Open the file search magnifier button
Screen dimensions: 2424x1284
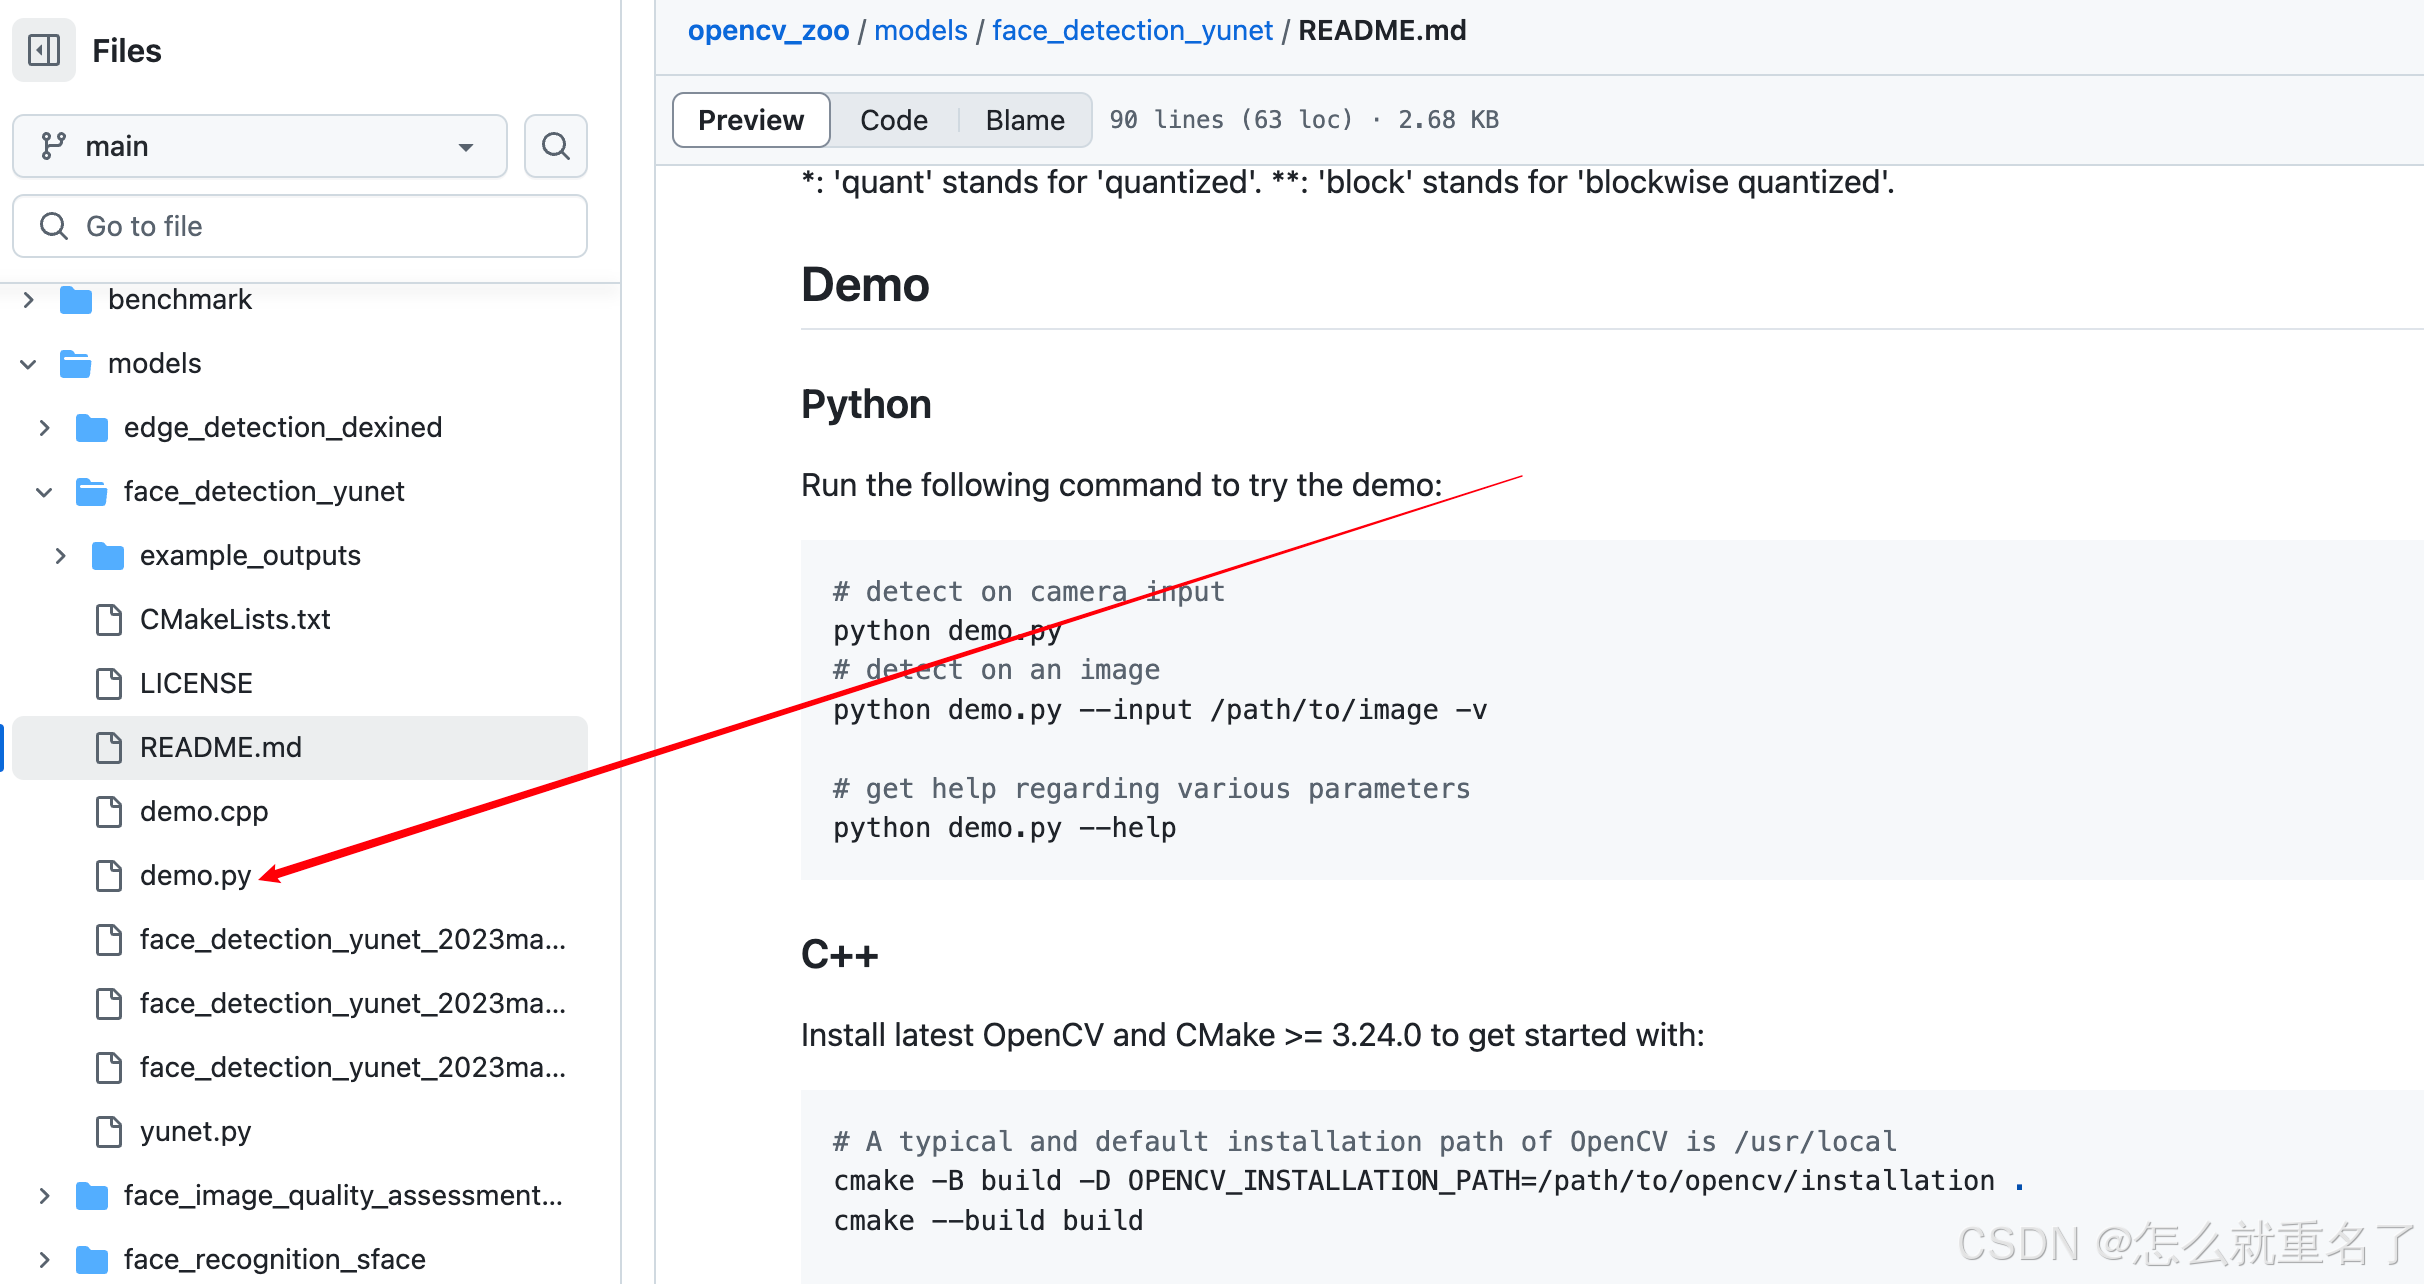556,146
